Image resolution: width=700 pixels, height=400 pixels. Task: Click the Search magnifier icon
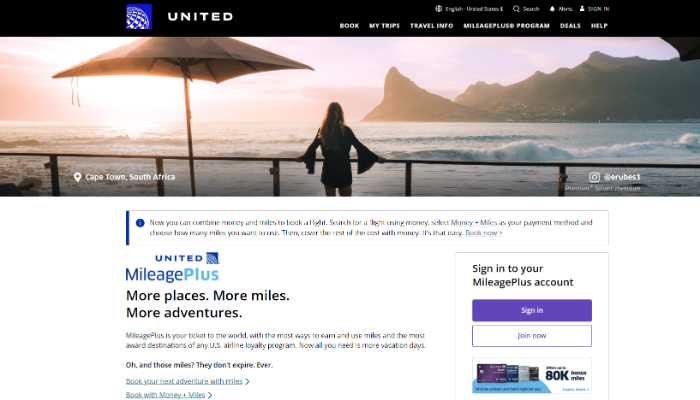click(x=516, y=8)
